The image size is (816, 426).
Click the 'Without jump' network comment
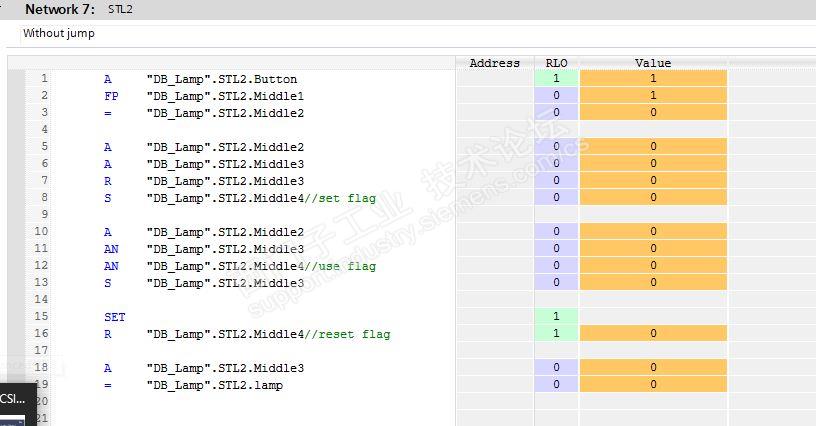click(x=59, y=33)
